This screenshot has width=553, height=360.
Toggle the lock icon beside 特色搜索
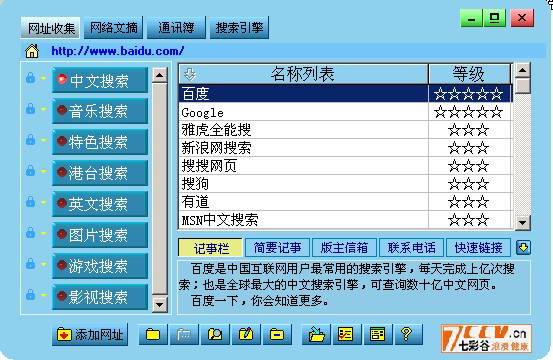(x=31, y=140)
